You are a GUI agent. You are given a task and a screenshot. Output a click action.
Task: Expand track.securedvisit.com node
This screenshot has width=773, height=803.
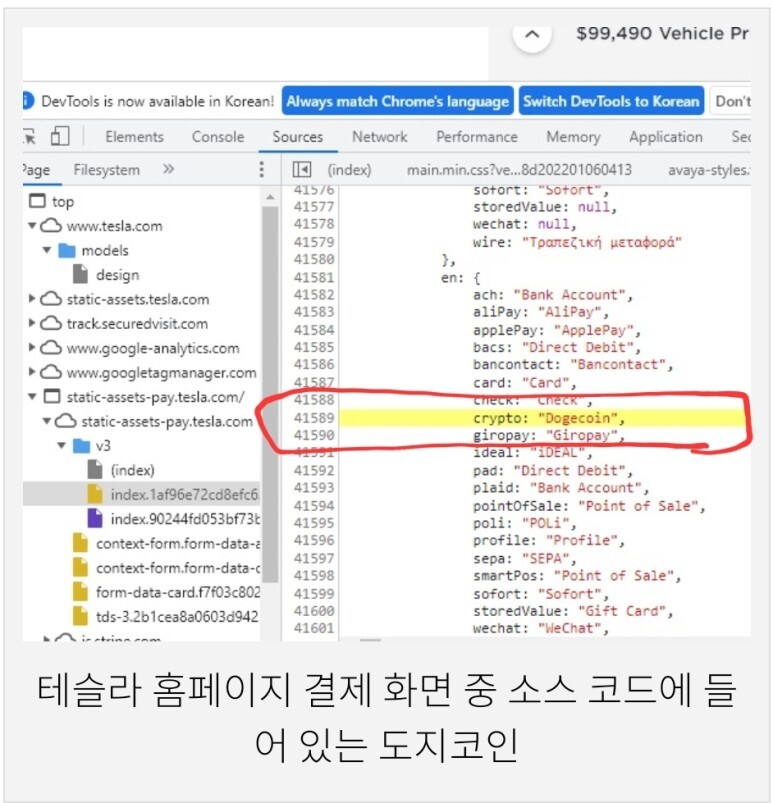point(32,323)
